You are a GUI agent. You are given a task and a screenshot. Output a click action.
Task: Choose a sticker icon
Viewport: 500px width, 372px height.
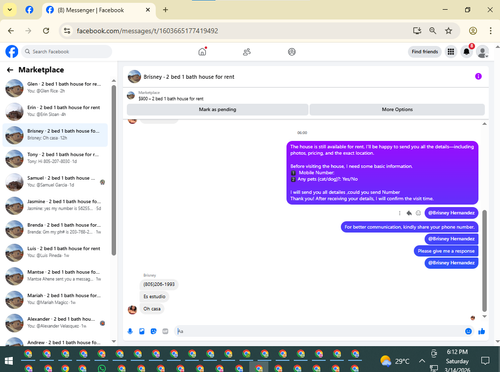153,331
